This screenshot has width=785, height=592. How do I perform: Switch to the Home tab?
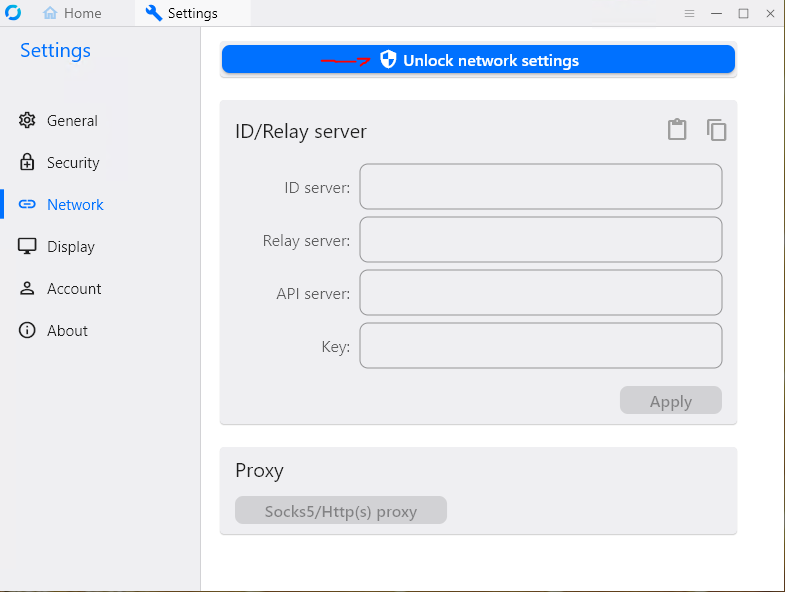click(72, 14)
